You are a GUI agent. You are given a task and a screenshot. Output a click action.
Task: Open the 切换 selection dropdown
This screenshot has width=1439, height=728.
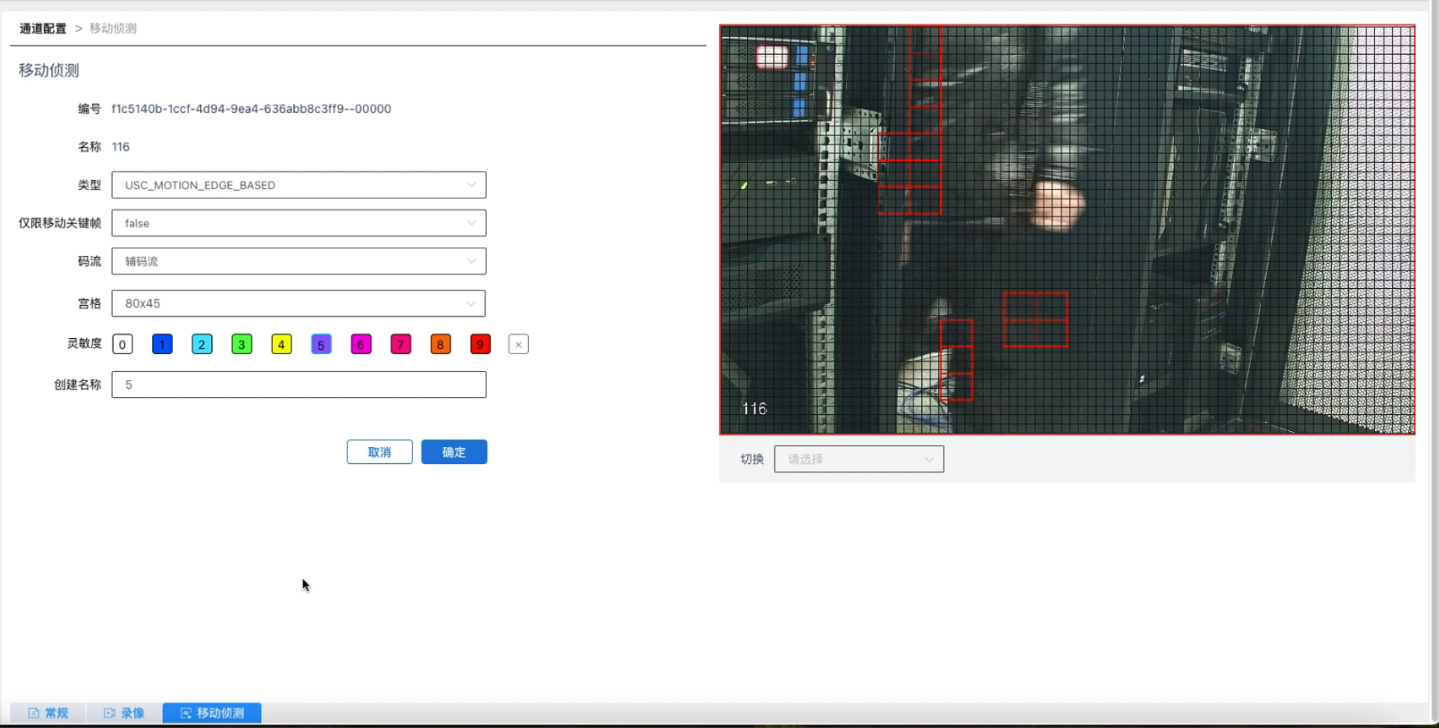[858, 459]
